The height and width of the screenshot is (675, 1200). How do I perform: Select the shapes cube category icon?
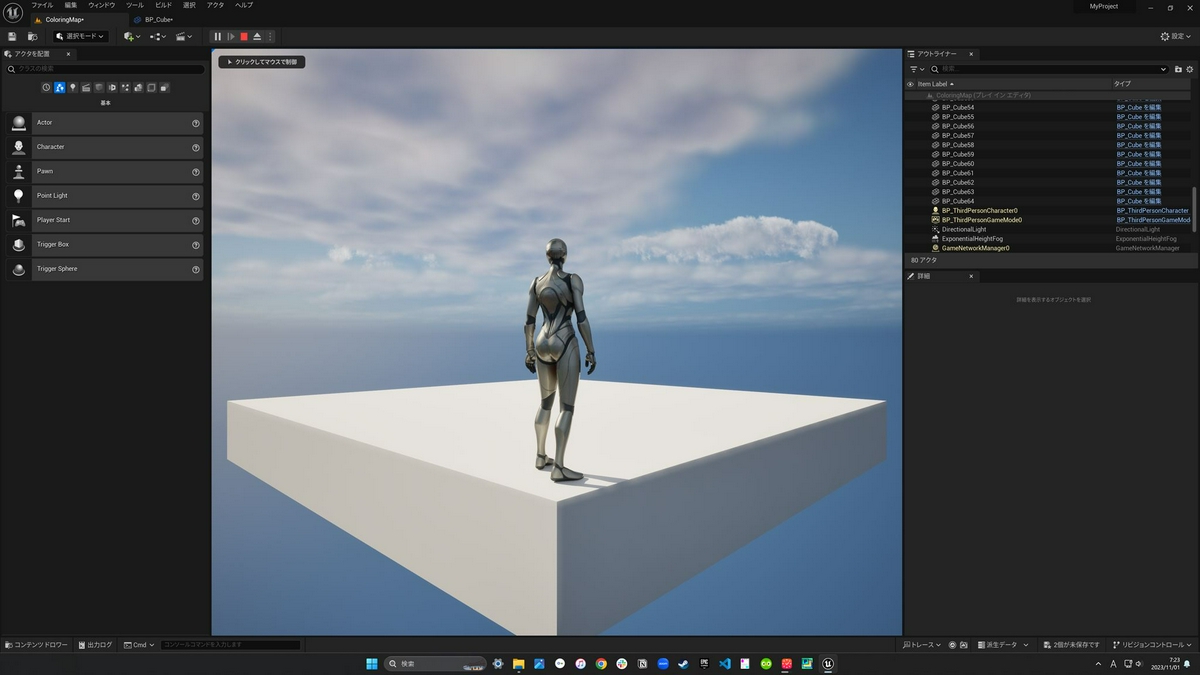[99, 88]
